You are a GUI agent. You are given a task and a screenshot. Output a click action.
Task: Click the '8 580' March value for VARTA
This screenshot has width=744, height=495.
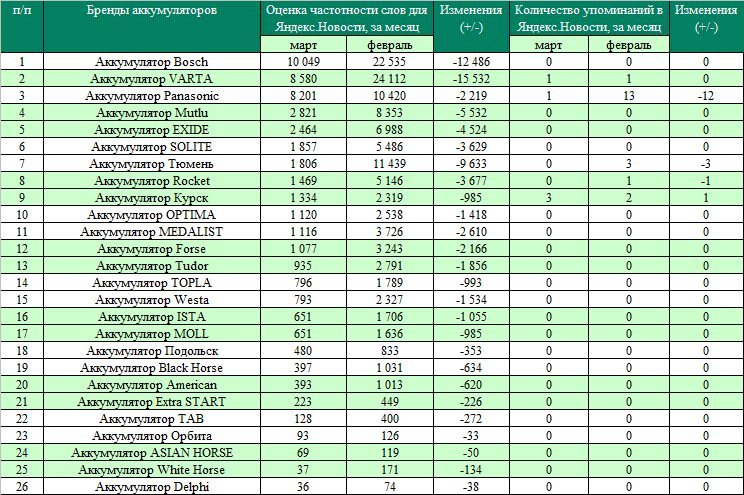click(304, 79)
